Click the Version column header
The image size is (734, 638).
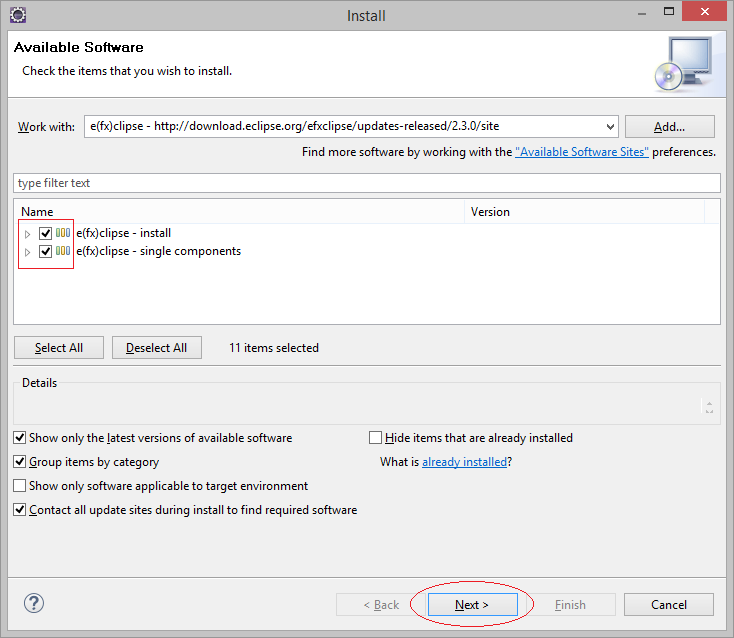pos(585,212)
